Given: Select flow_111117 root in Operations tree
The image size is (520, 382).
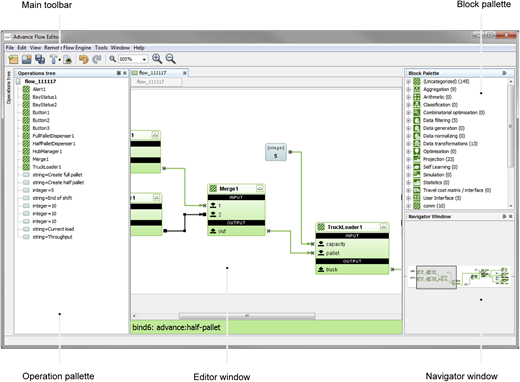Looking at the screenshot, I should (x=40, y=81).
